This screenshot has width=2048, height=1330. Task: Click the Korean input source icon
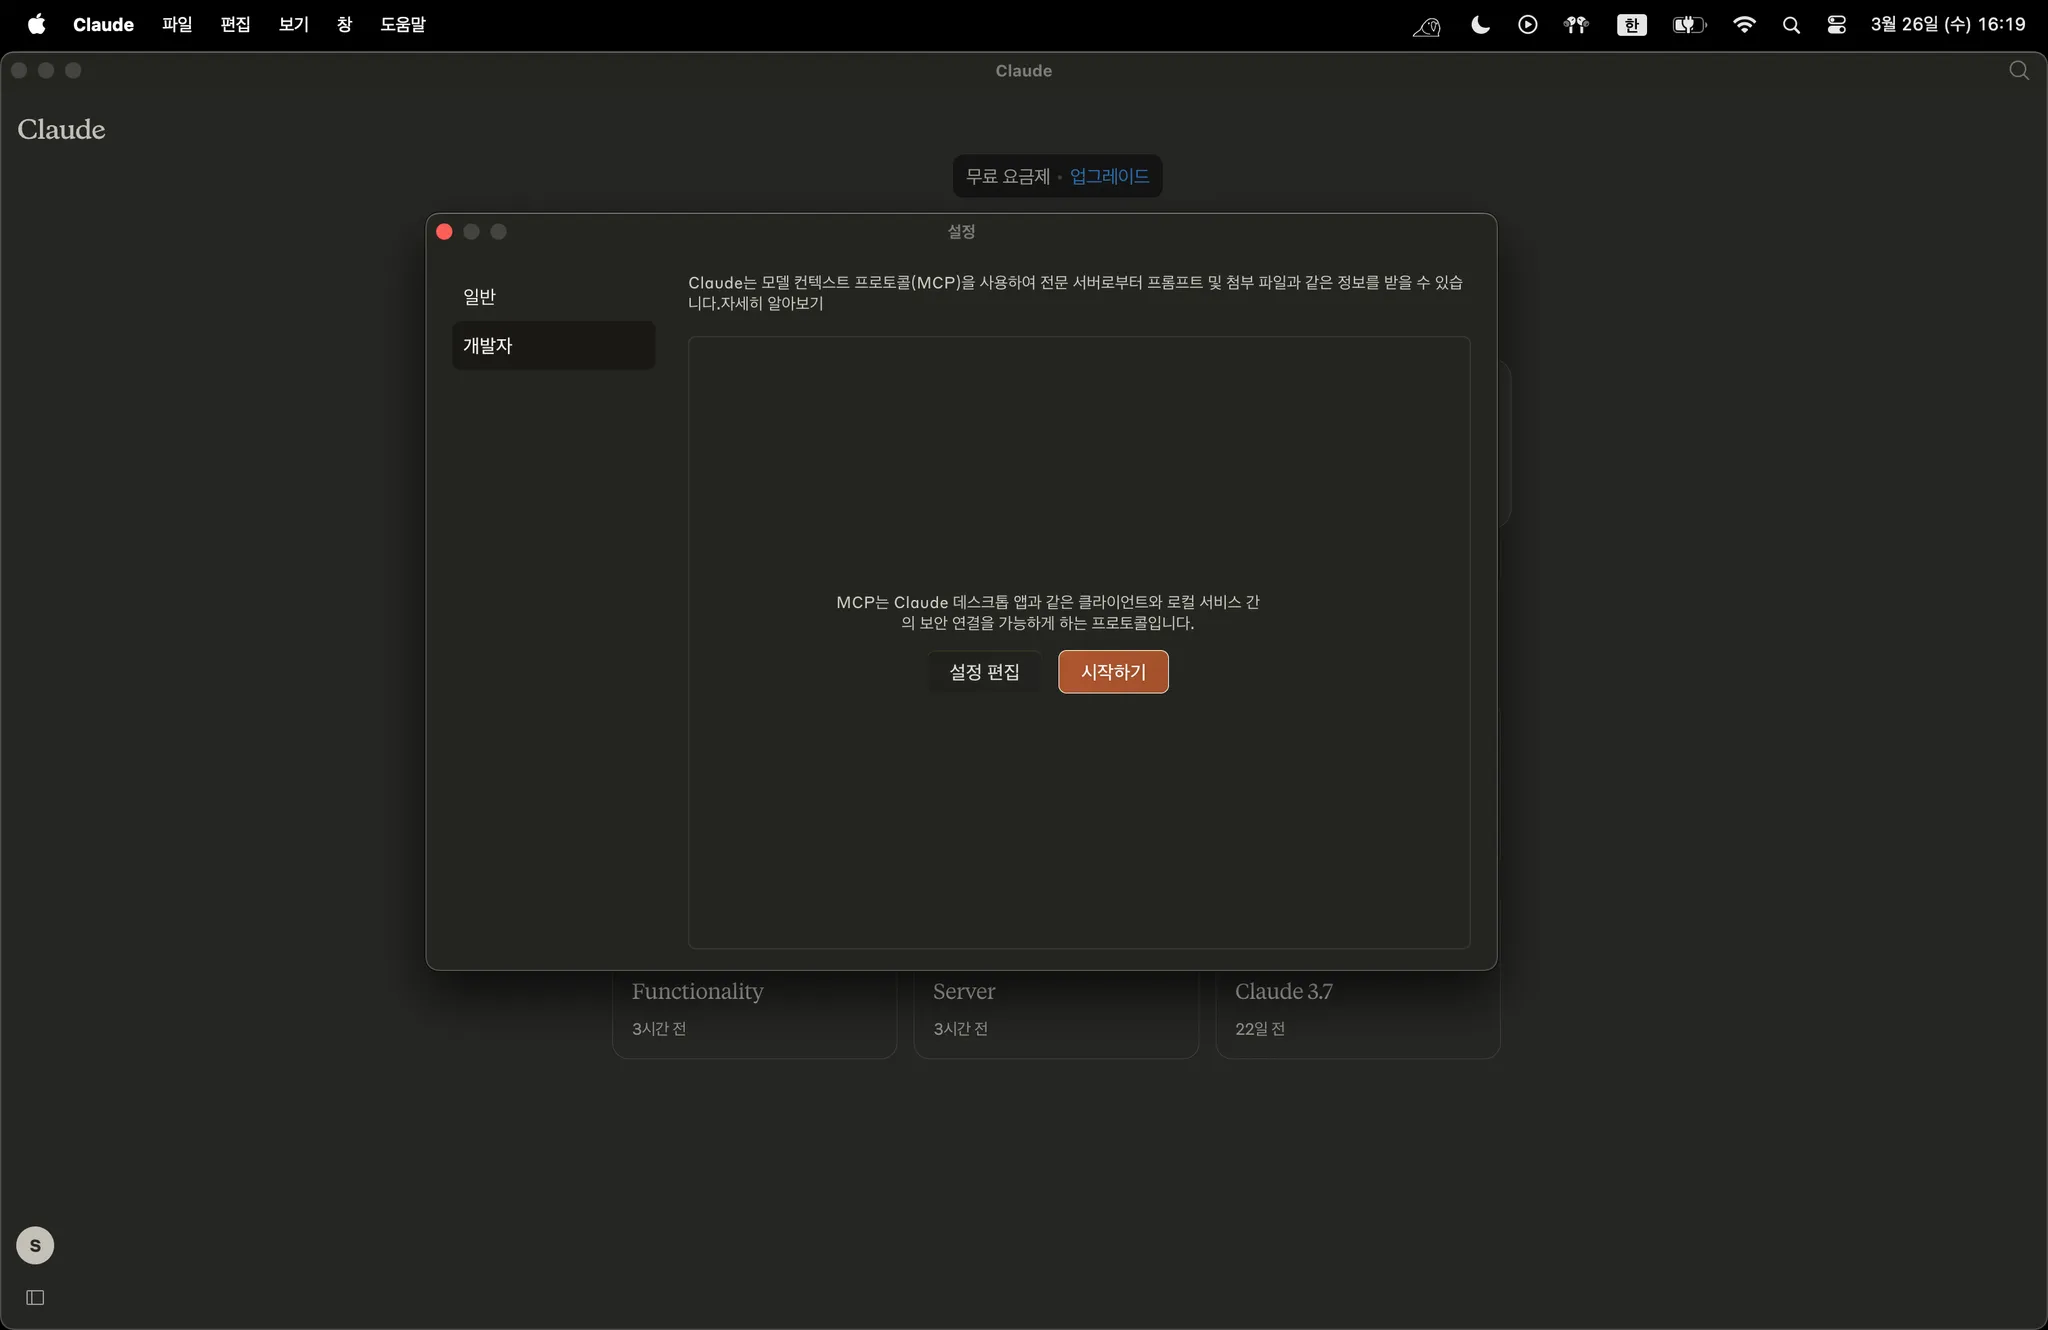(x=1632, y=25)
